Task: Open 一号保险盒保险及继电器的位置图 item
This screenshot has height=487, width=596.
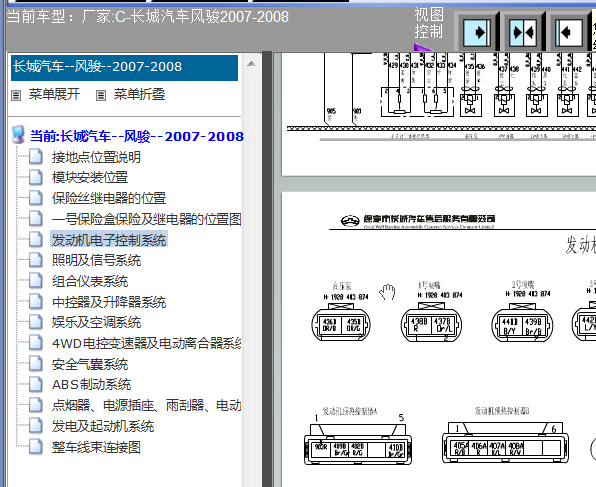Action: pyautogui.click(x=146, y=219)
